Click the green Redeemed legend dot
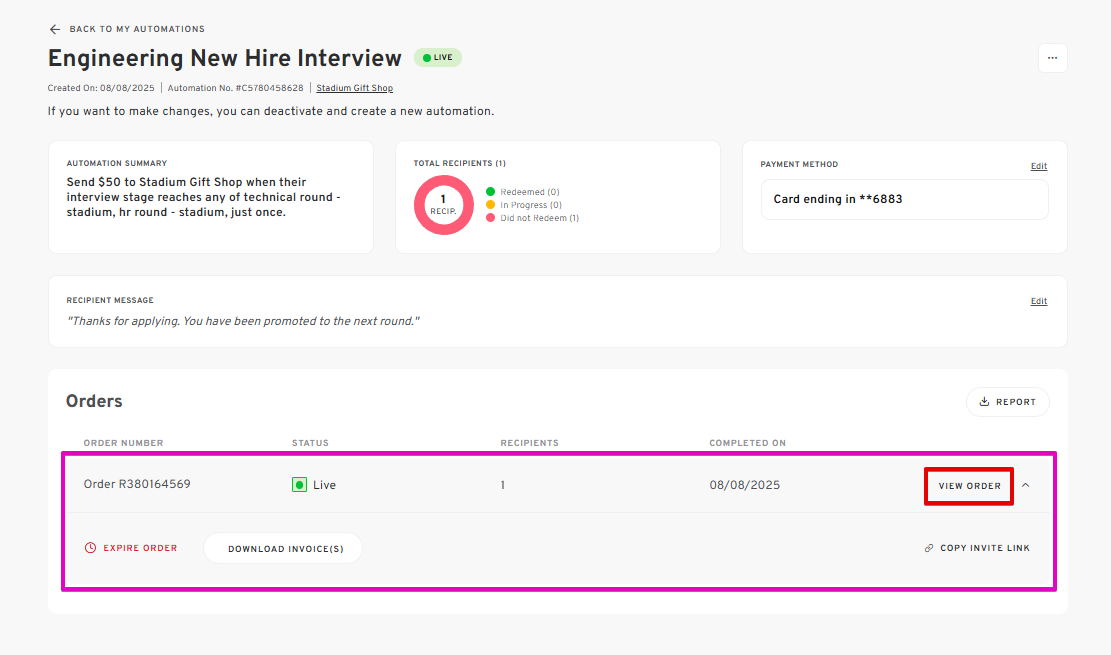This screenshot has width=1111, height=655. [490, 192]
